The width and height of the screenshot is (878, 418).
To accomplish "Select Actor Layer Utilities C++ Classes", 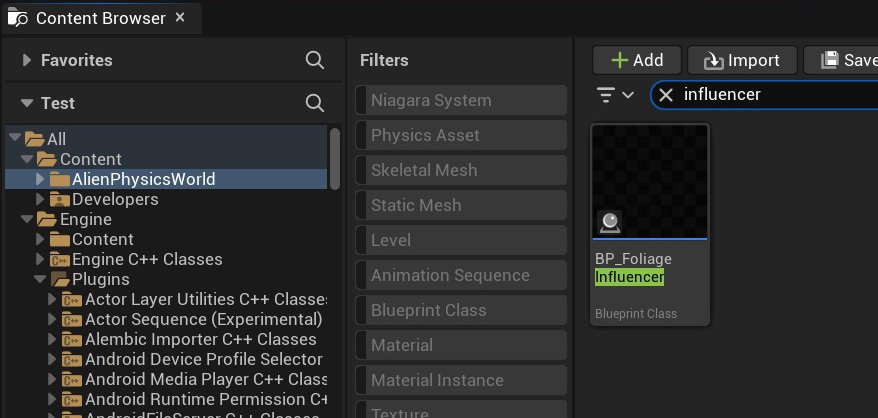I will point(205,299).
